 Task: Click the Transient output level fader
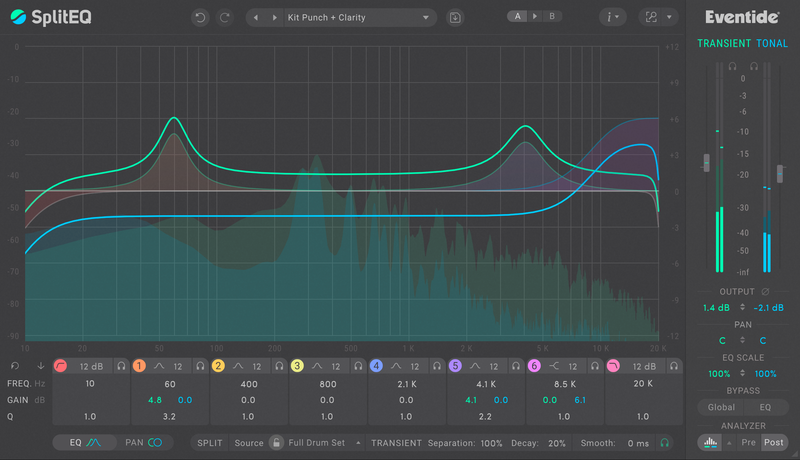tap(707, 162)
